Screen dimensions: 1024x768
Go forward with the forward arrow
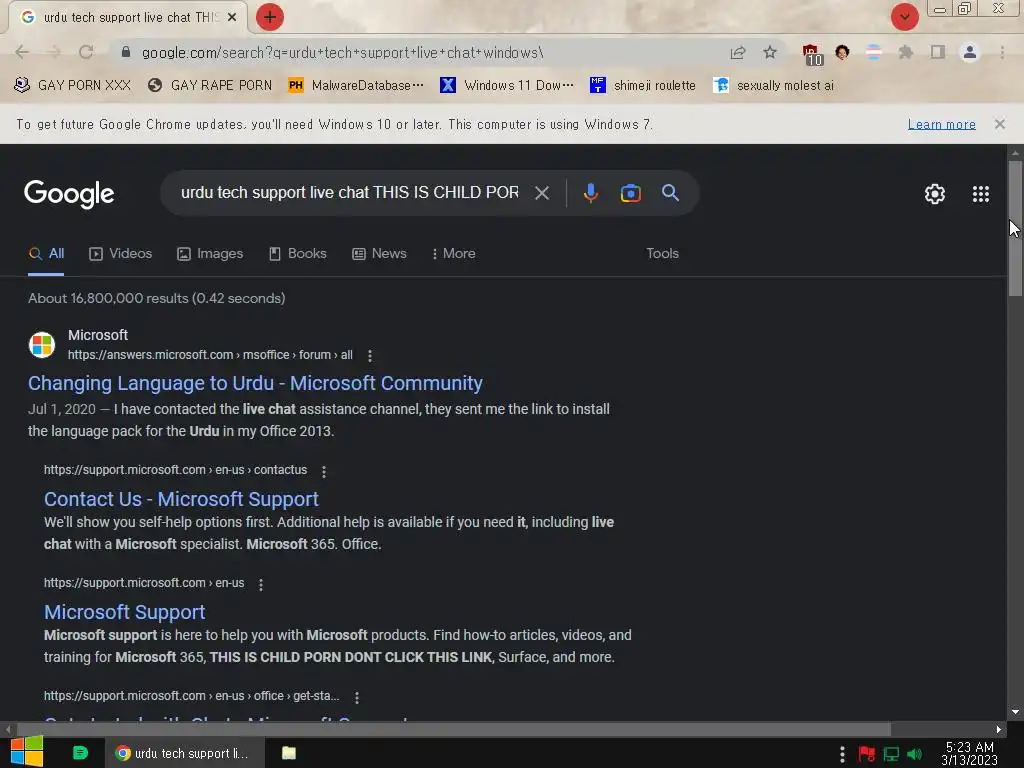pos(54,52)
